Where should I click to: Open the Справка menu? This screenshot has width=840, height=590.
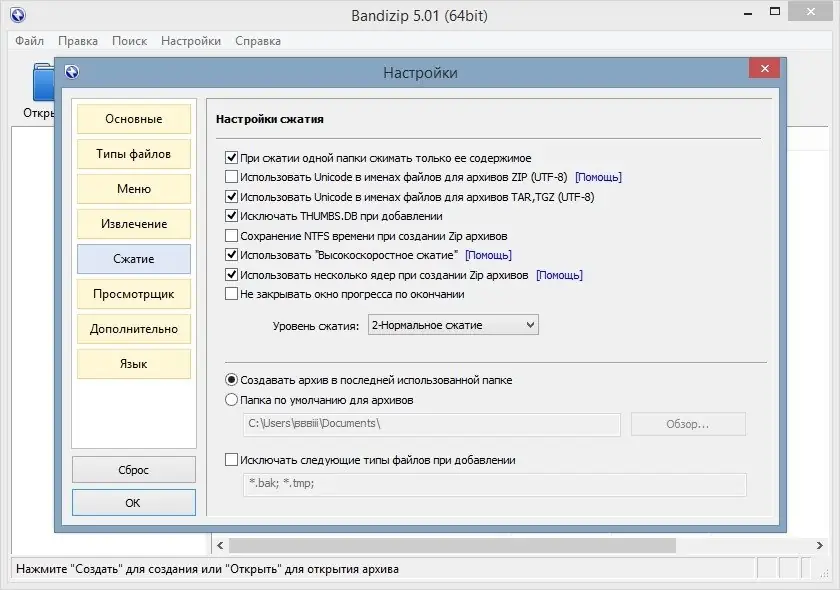click(x=258, y=41)
